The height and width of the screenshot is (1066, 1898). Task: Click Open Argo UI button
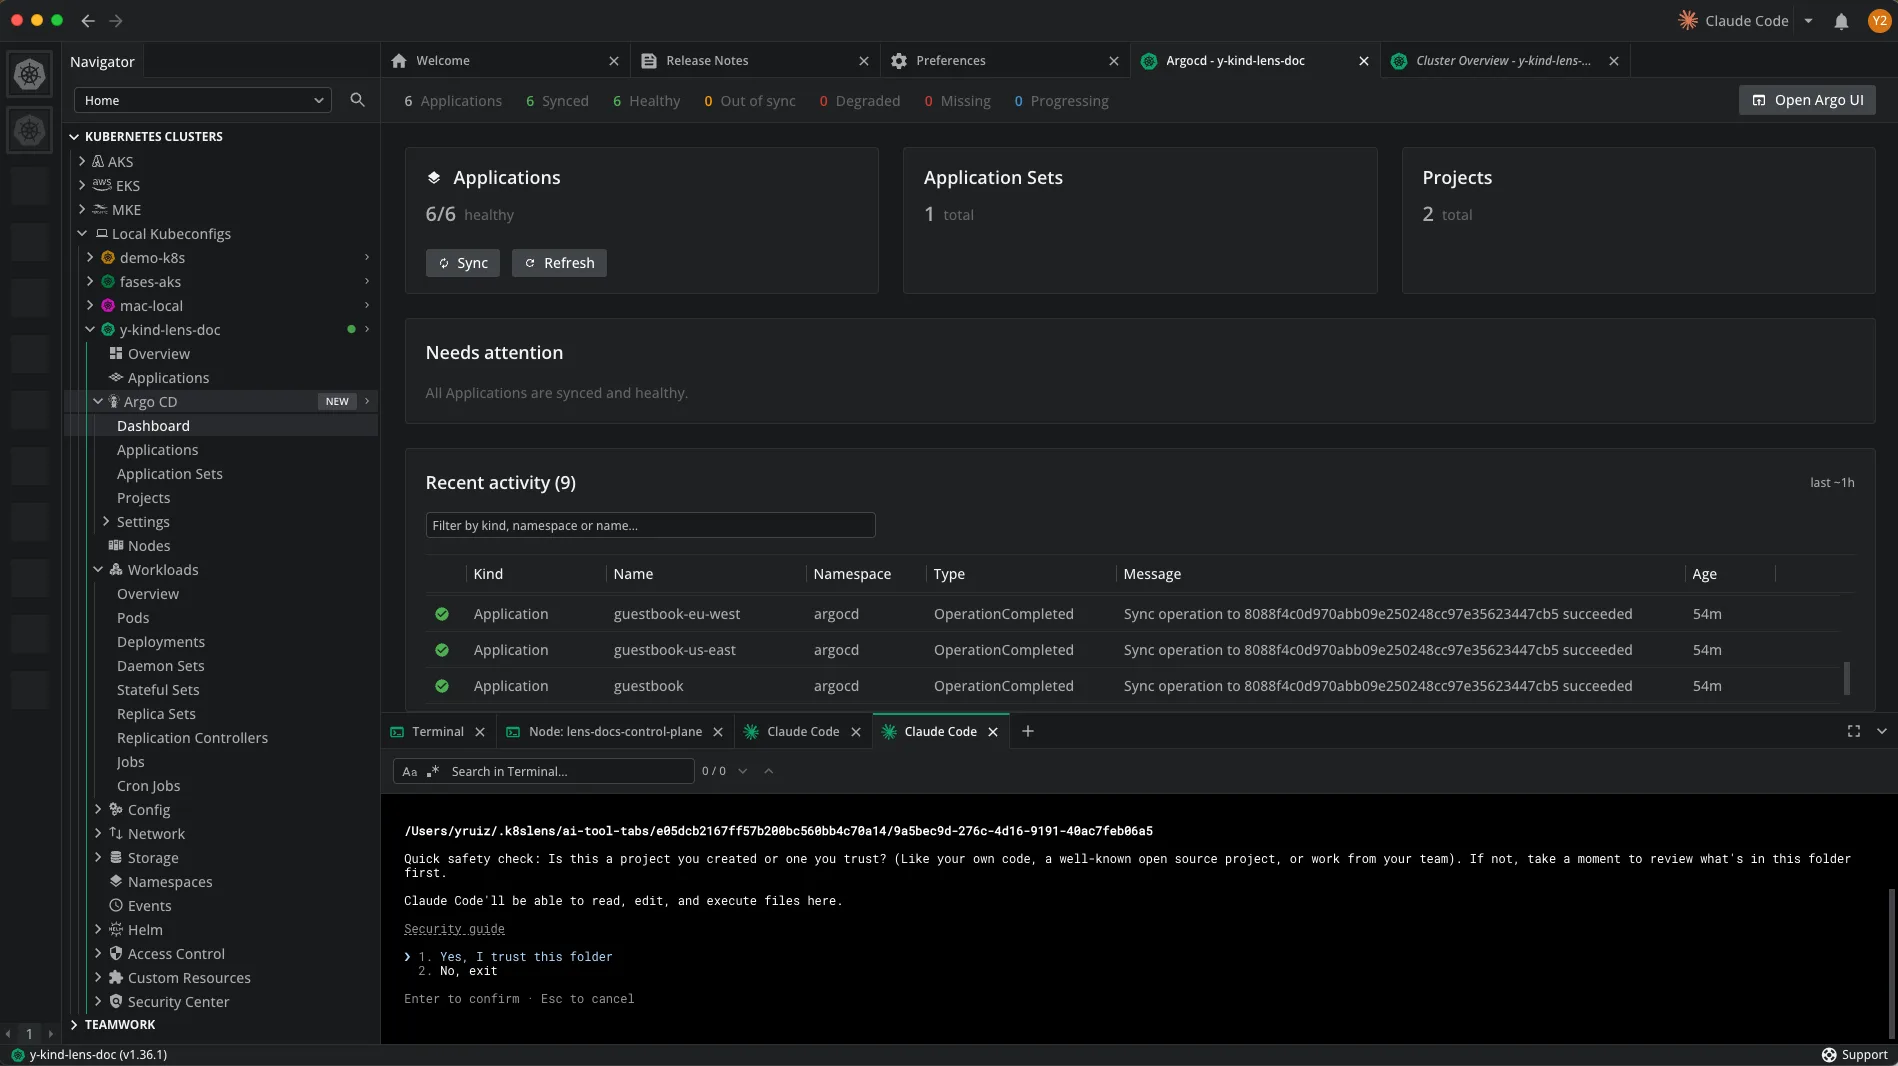[1807, 100]
